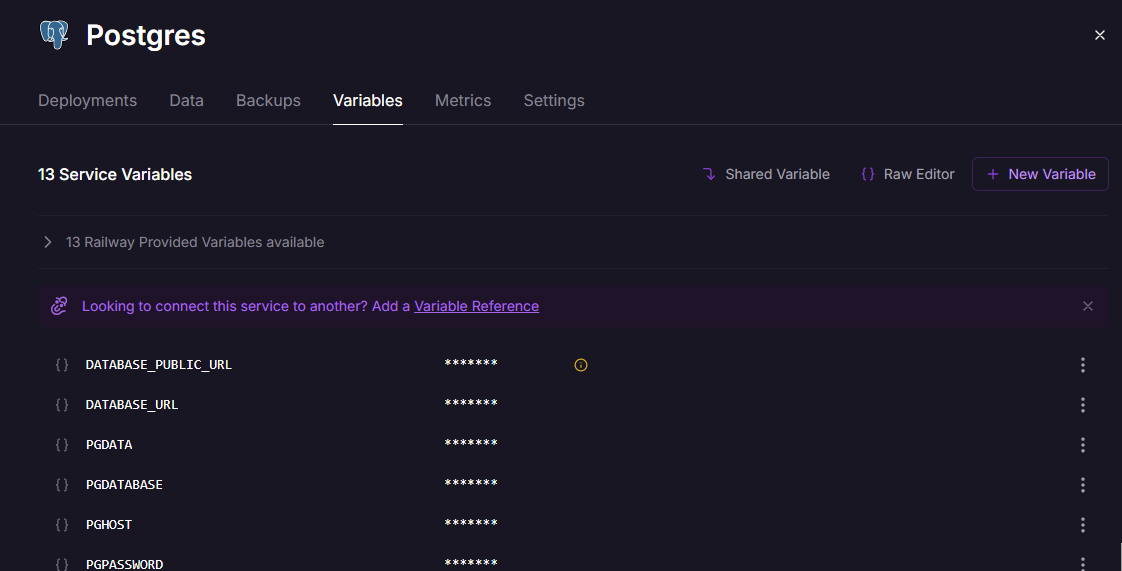Screen dimensions: 1122x571
Task: Open the Raw Editor
Action: point(908,174)
